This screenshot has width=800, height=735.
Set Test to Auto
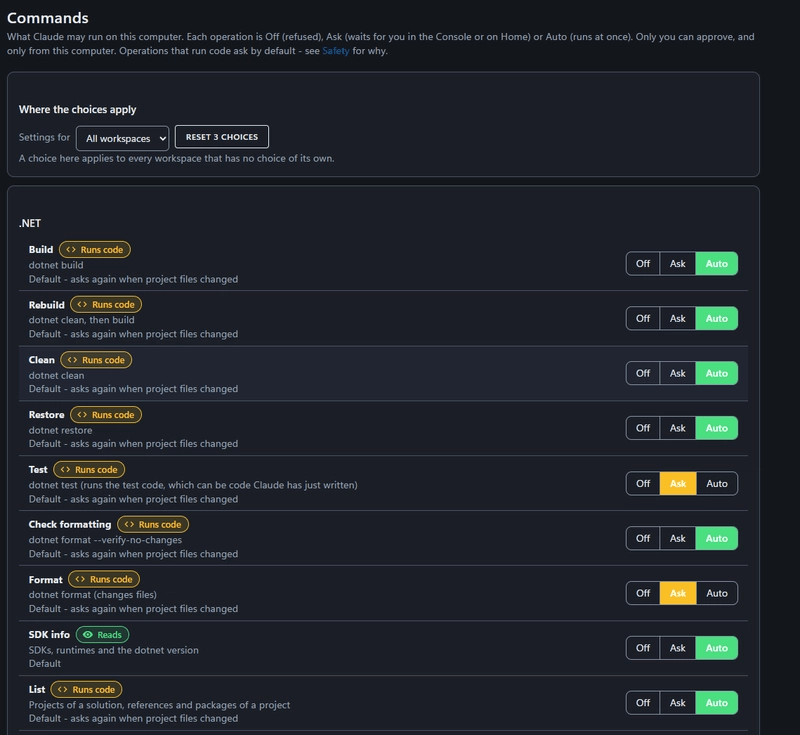[716, 484]
